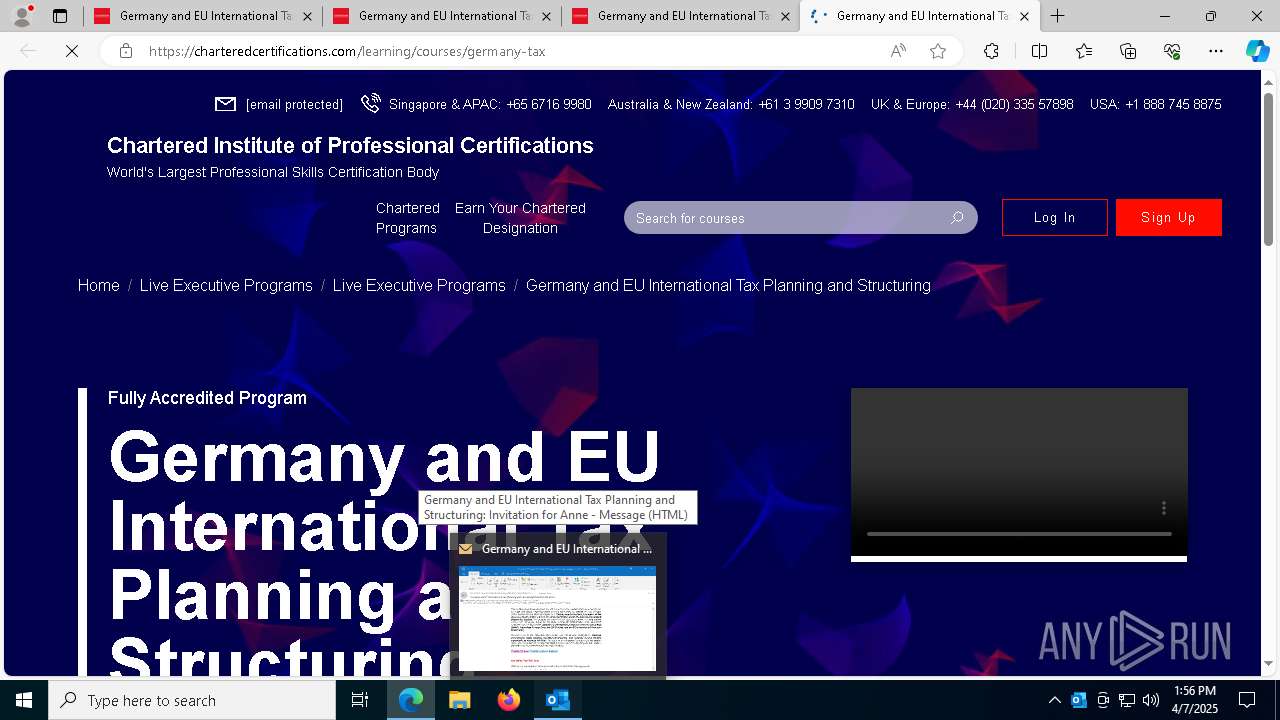1280x720 pixels.
Task: Click the Edge taskbar icon
Action: (411, 700)
